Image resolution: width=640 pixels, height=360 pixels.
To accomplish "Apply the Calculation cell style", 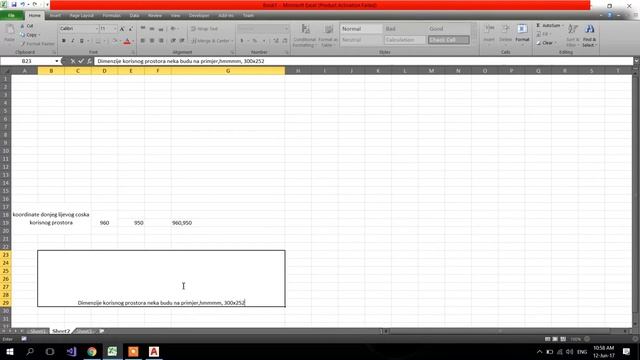I will [405, 40].
